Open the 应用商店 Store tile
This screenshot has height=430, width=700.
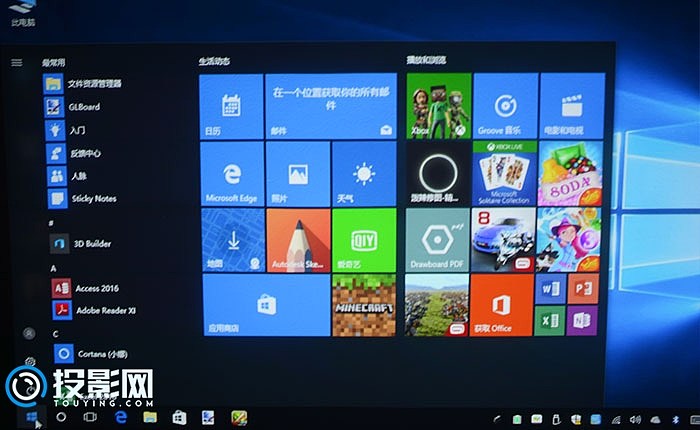pos(266,305)
